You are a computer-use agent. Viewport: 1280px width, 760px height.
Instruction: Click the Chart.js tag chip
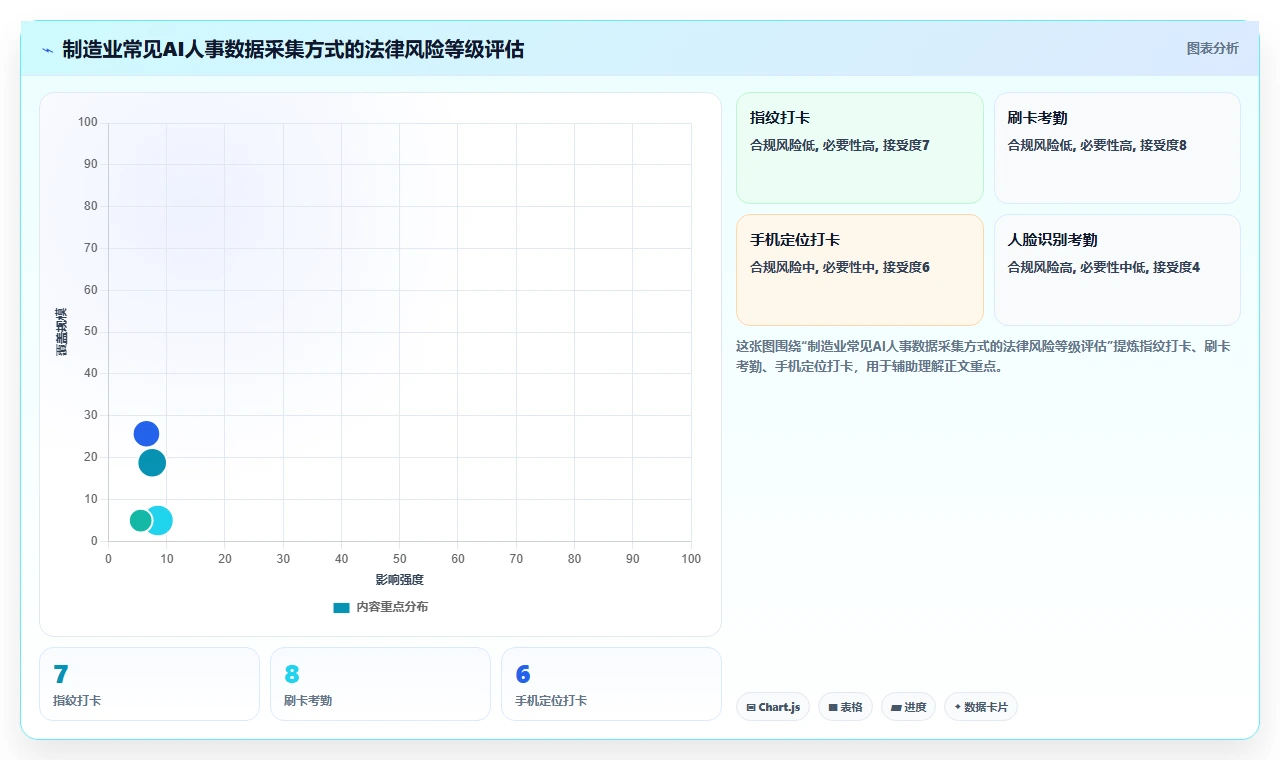tap(773, 707)
